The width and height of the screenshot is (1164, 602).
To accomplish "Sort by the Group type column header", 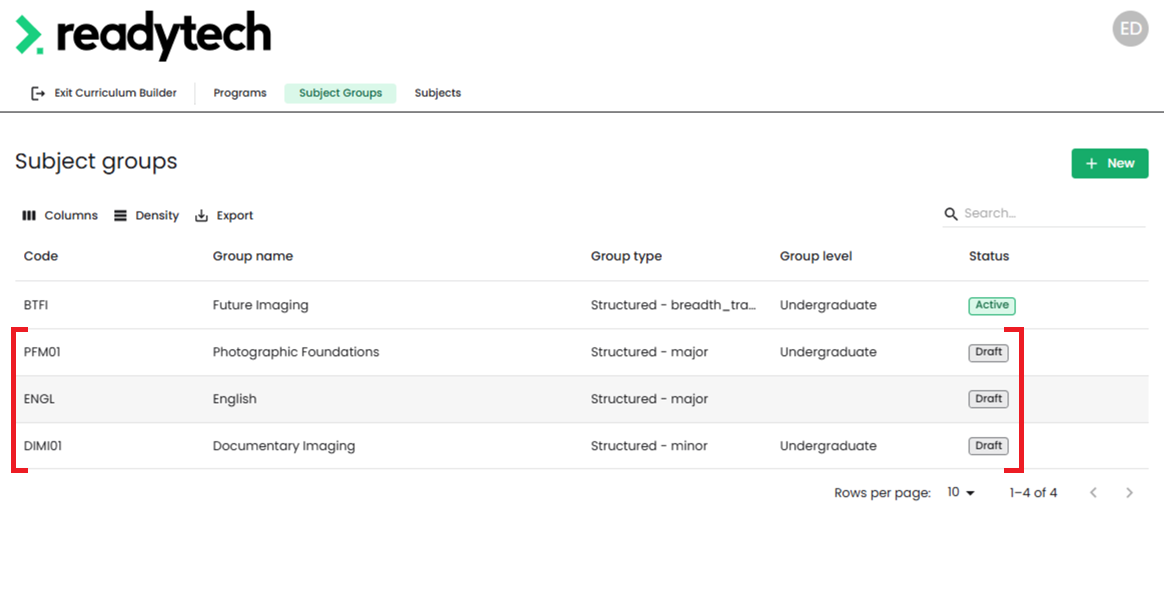I will [x=626, y=256].
